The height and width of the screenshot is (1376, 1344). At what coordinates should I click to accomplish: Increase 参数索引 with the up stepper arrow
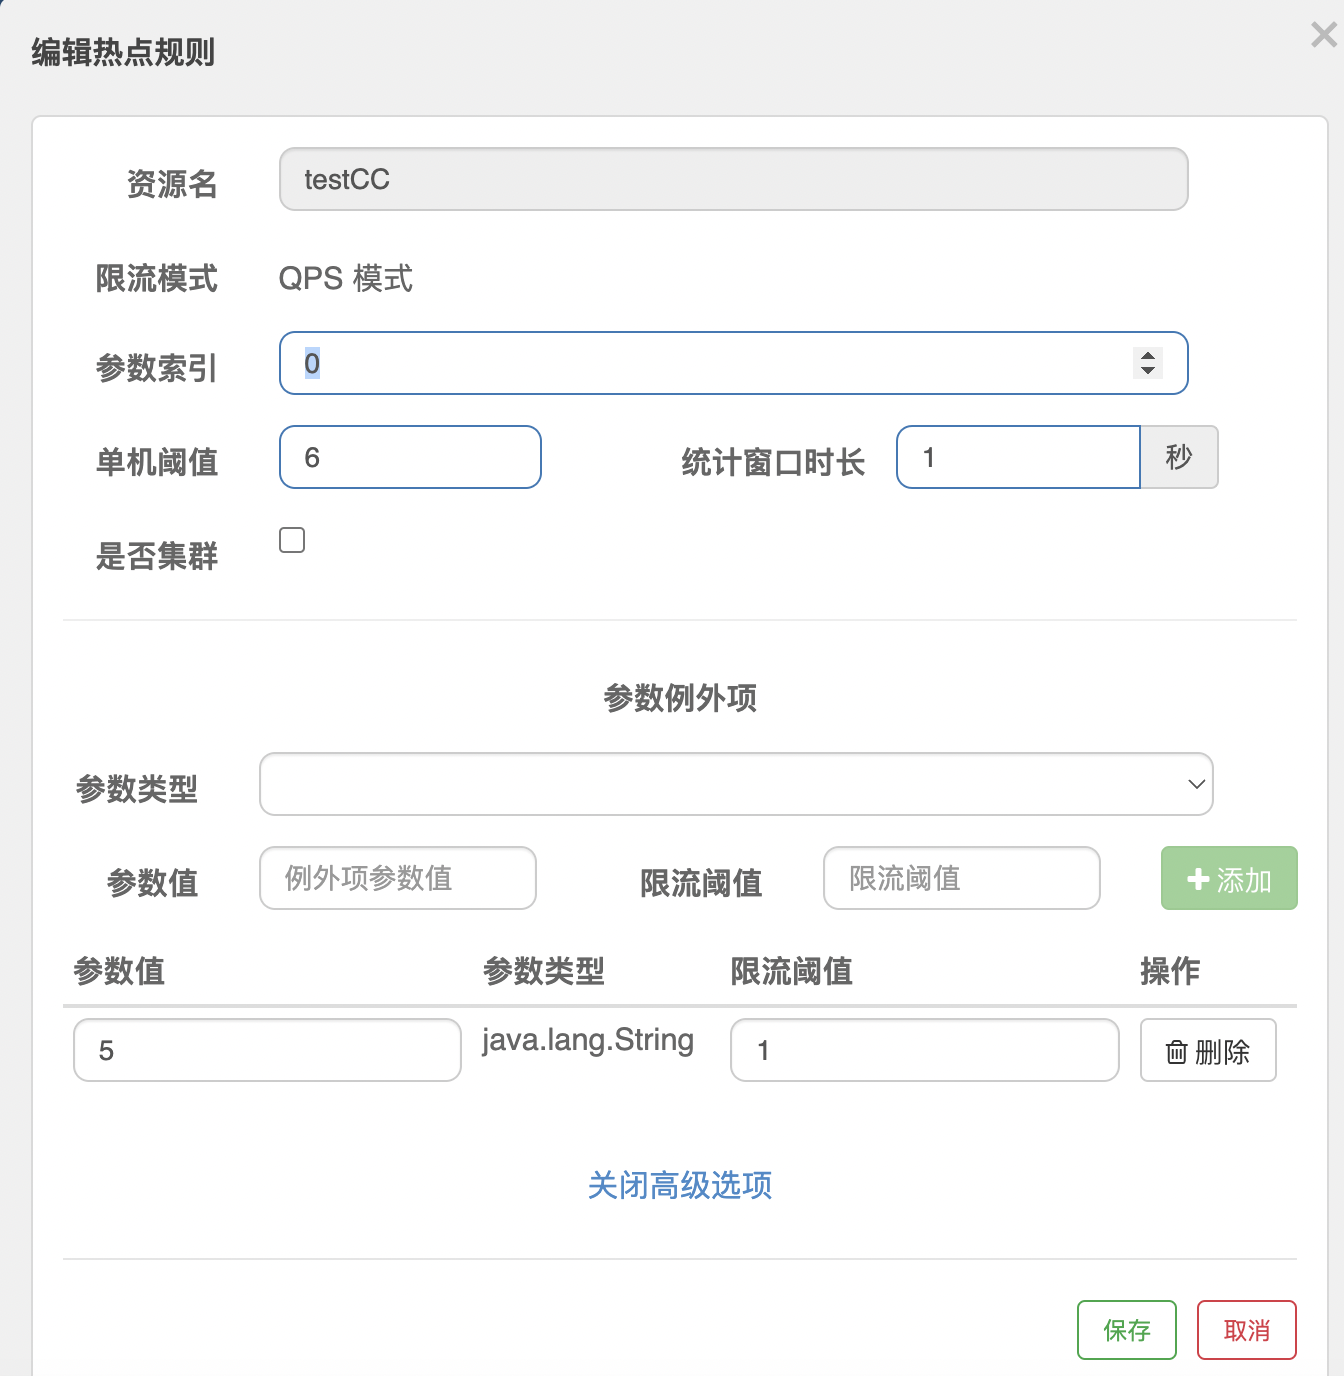pyautogui.click(x=1148, y=355)
